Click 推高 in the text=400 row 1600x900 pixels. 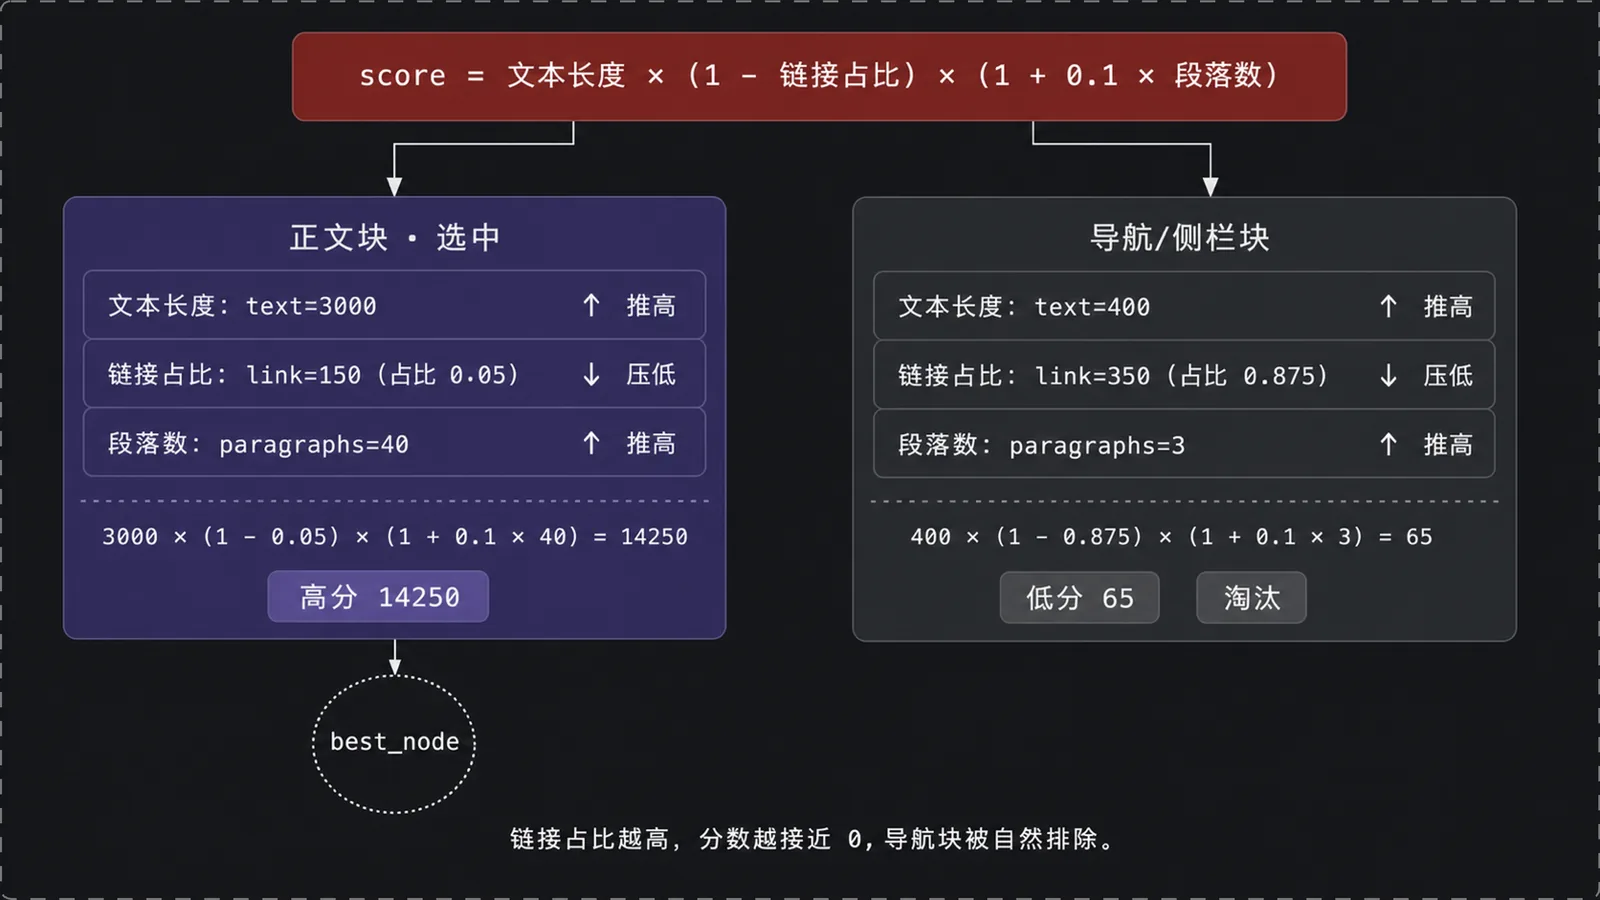(1448, 306)
